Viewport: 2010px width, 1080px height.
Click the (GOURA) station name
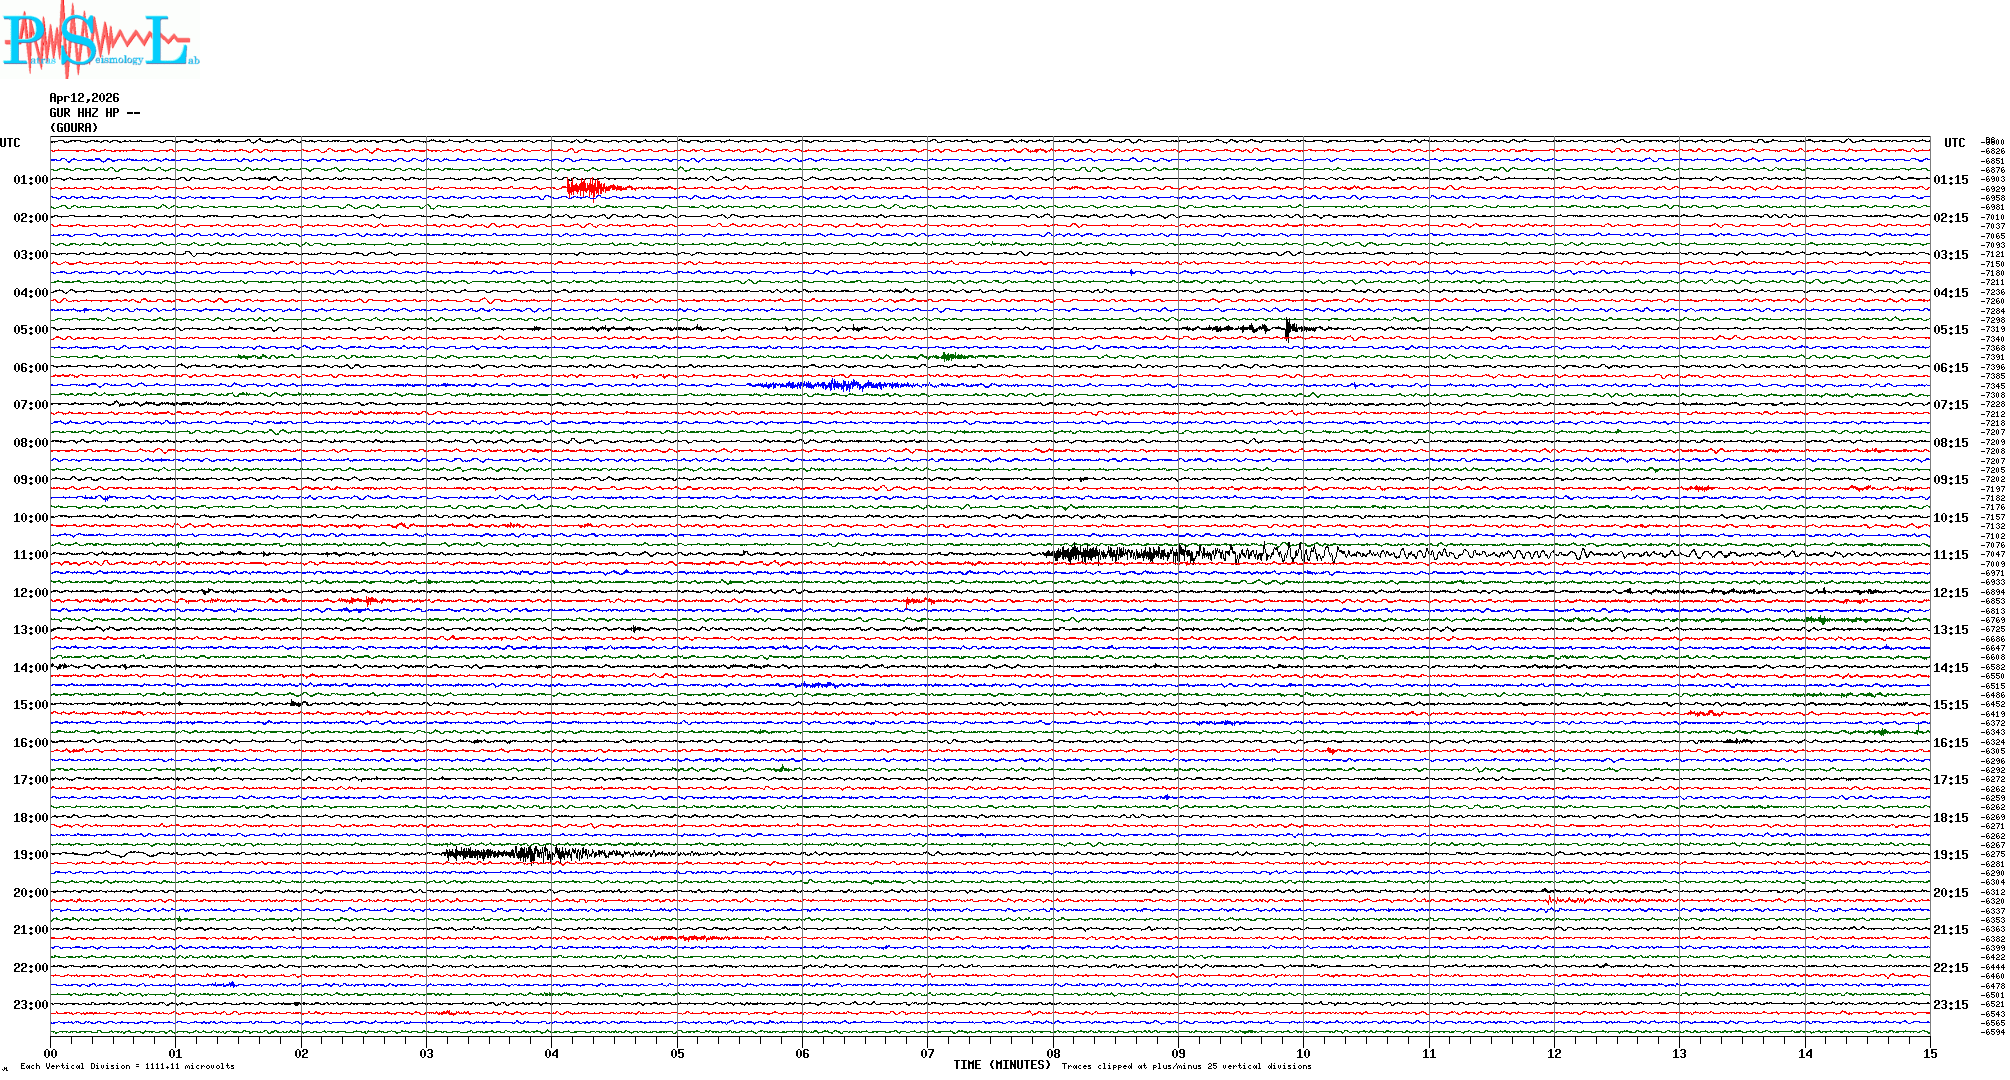click(74, 128)
